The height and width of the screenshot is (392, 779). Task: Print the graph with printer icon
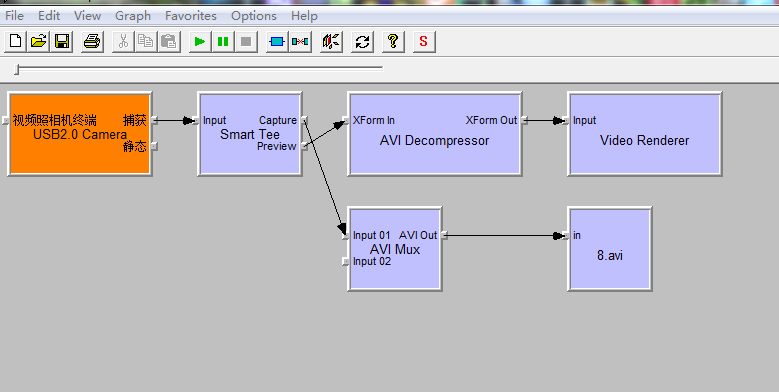coord(92,41)
